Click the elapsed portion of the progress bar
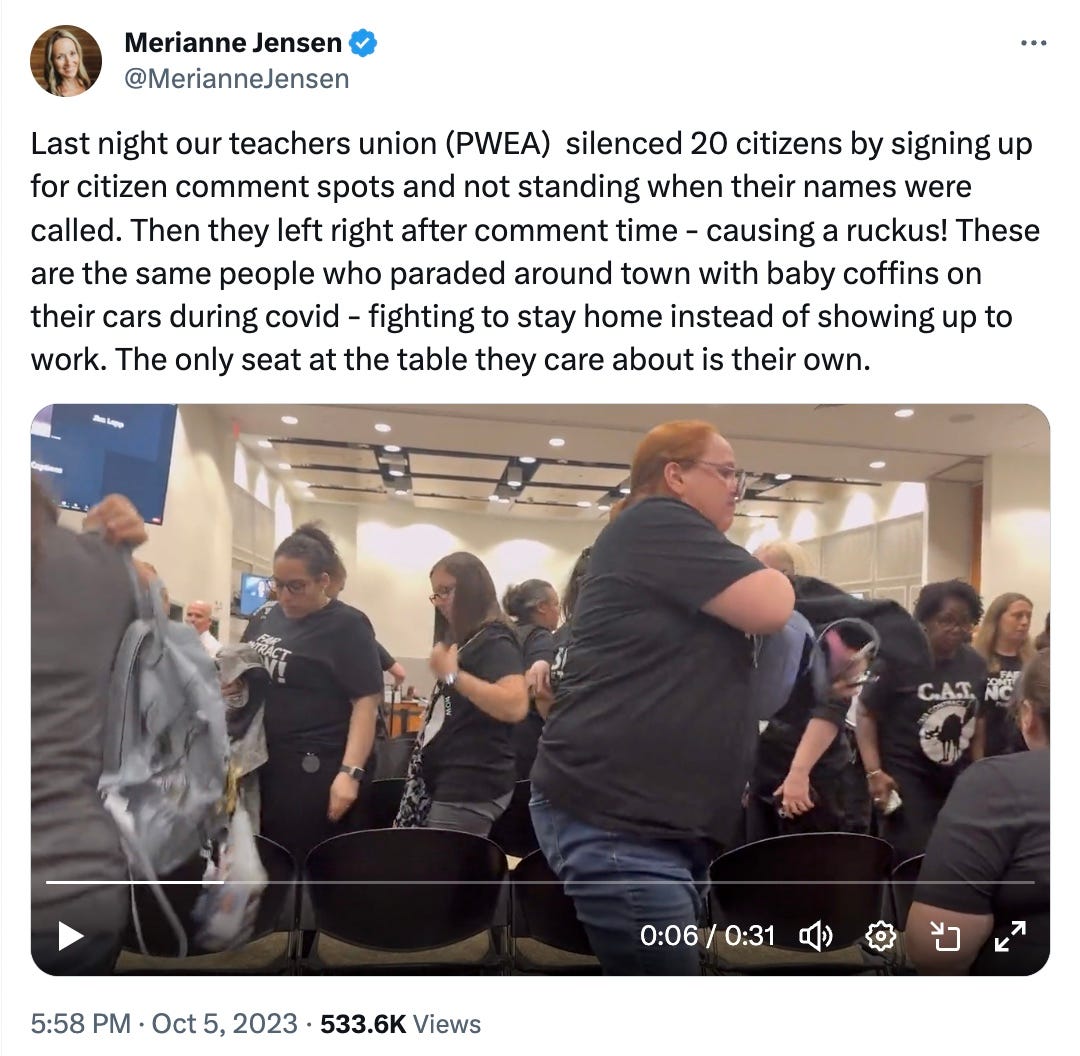Viewport: 1080px width, 1056px height. click(134, 882)
